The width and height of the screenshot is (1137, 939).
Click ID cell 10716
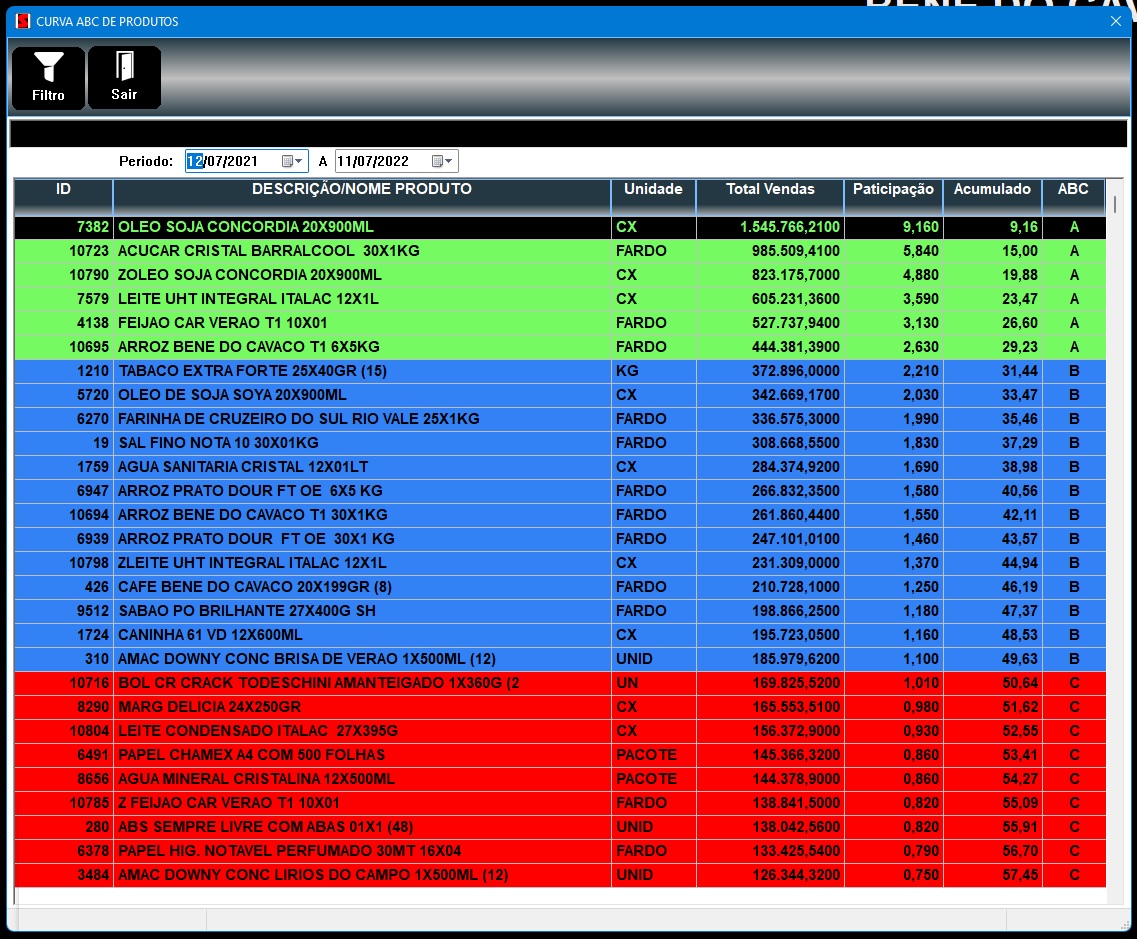88,682
